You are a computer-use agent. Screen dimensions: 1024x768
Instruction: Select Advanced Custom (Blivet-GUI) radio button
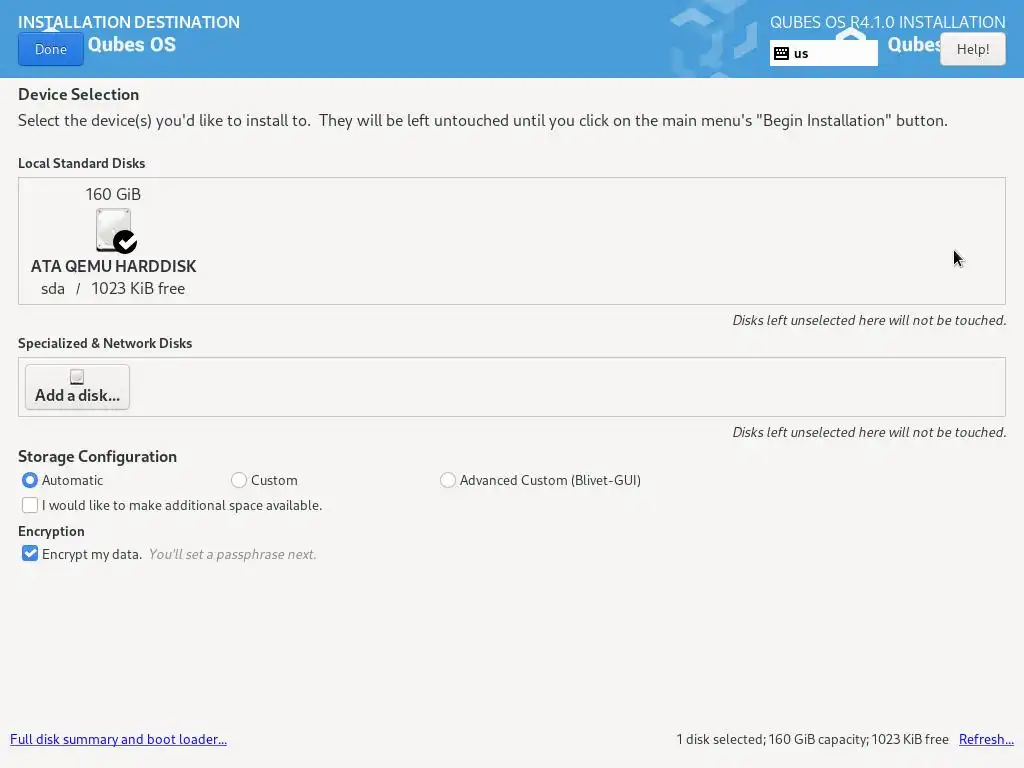447,480
